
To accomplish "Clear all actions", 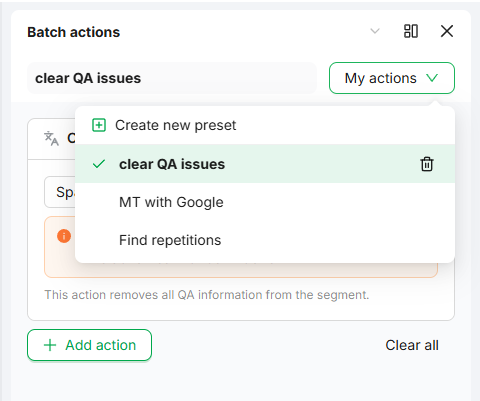I will [412, 345].
